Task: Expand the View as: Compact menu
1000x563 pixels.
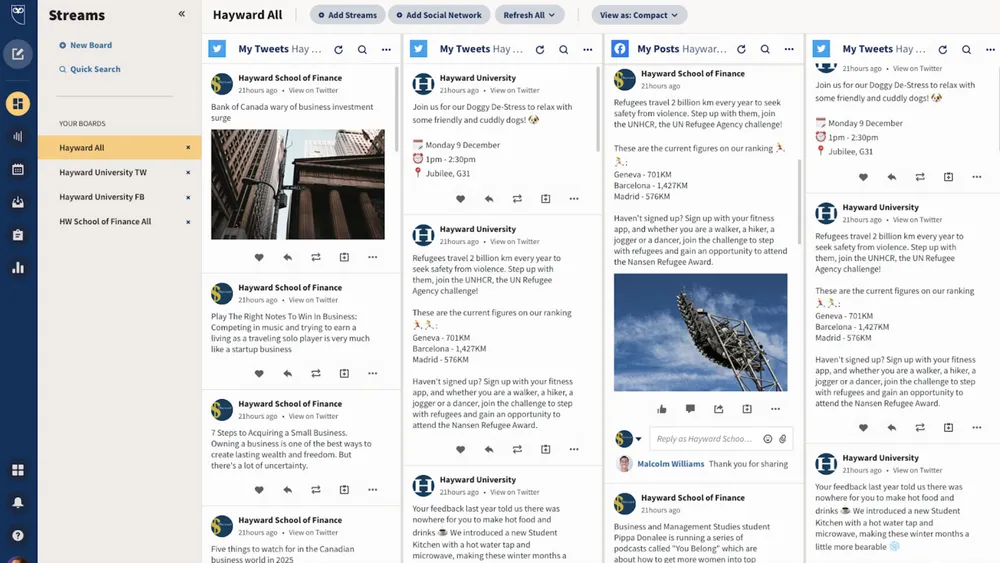Action: click(x=638, y=15)
